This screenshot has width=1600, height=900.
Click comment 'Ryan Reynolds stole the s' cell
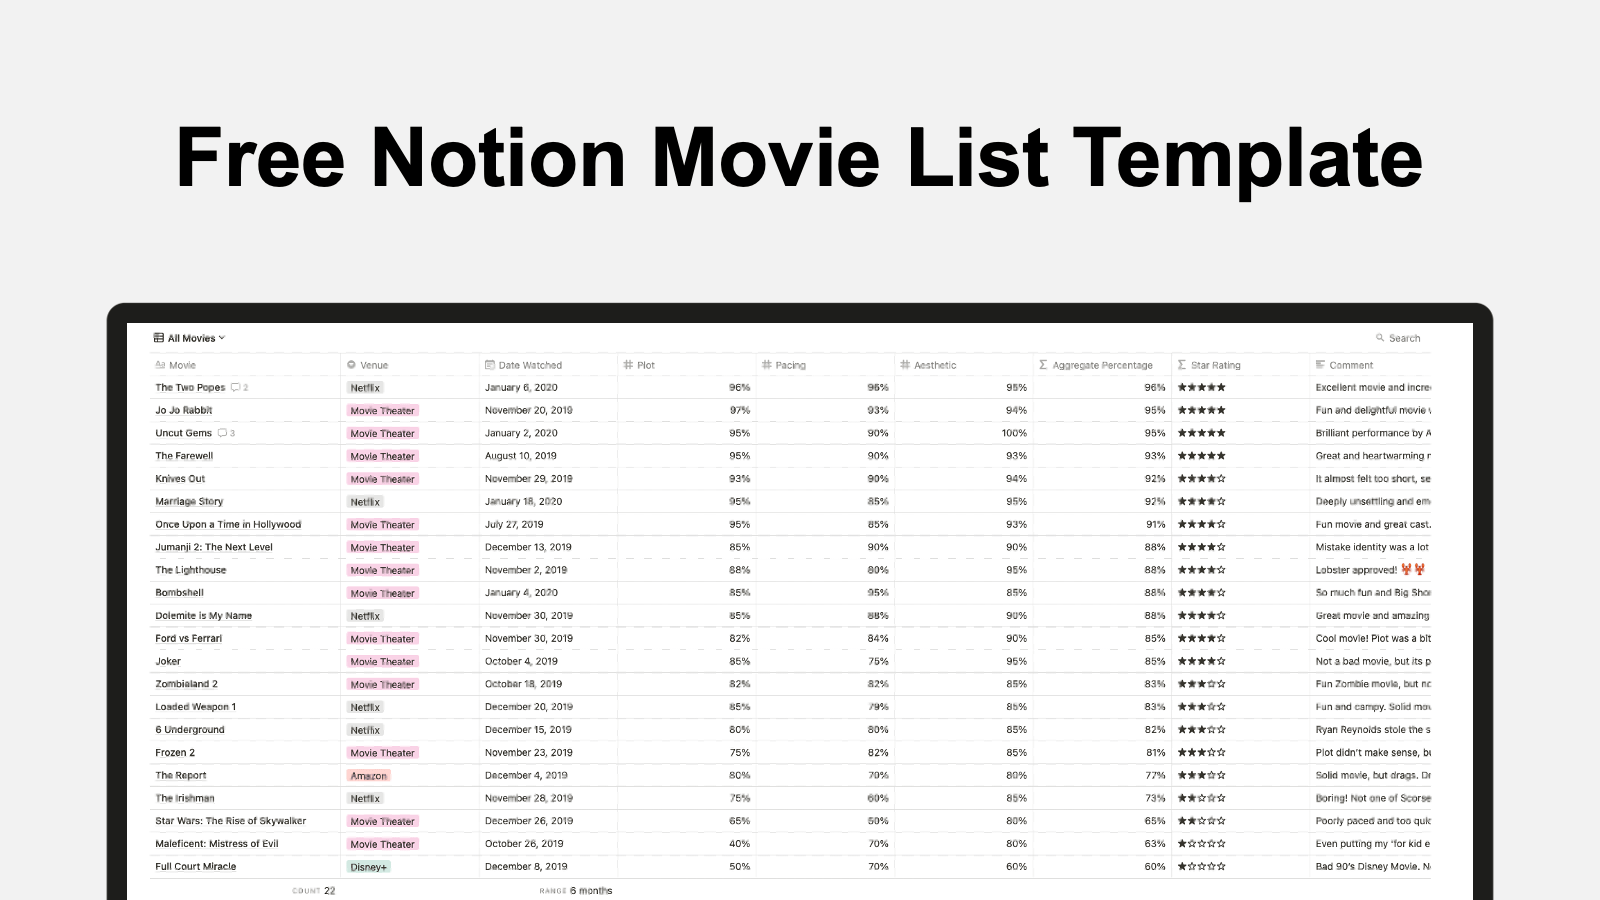pos(1373,730)
